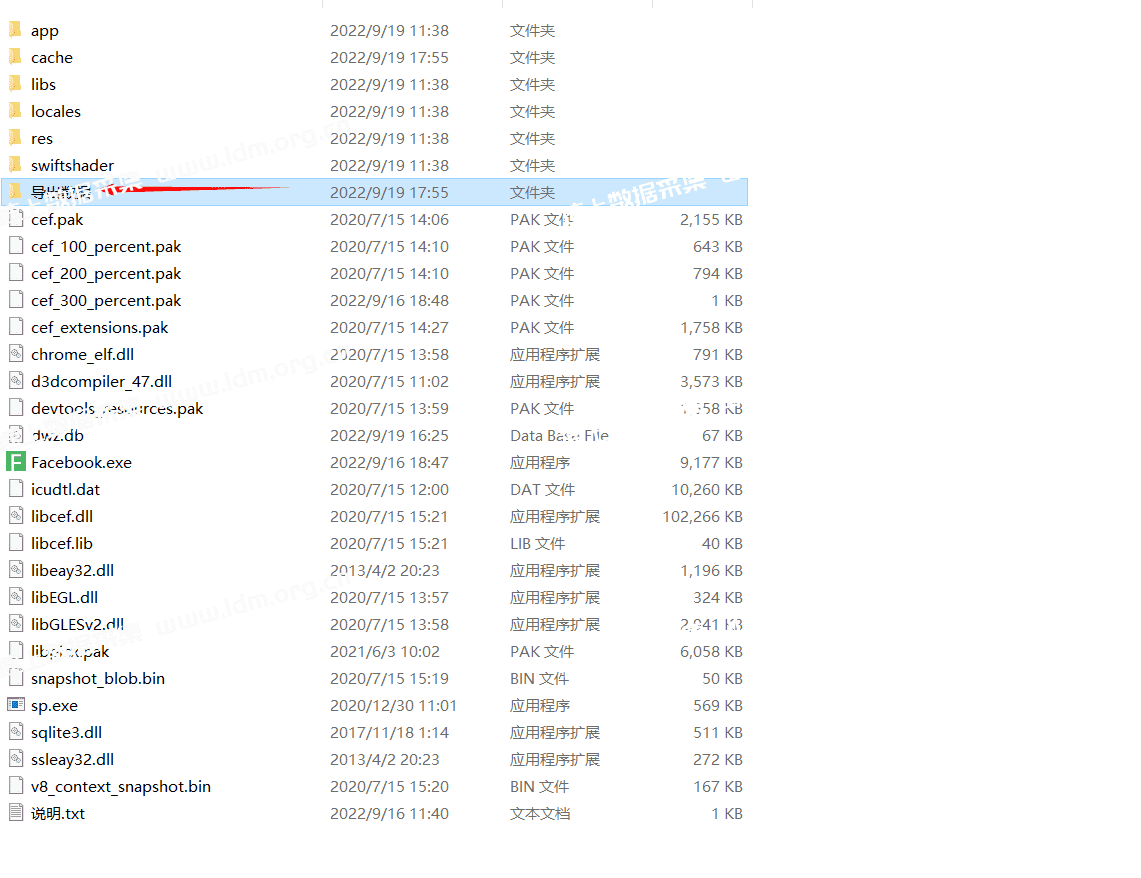Click the file name cef_300_percent.pak
The height and width of the screenshot is (878, 1141).
pos(106,300)
